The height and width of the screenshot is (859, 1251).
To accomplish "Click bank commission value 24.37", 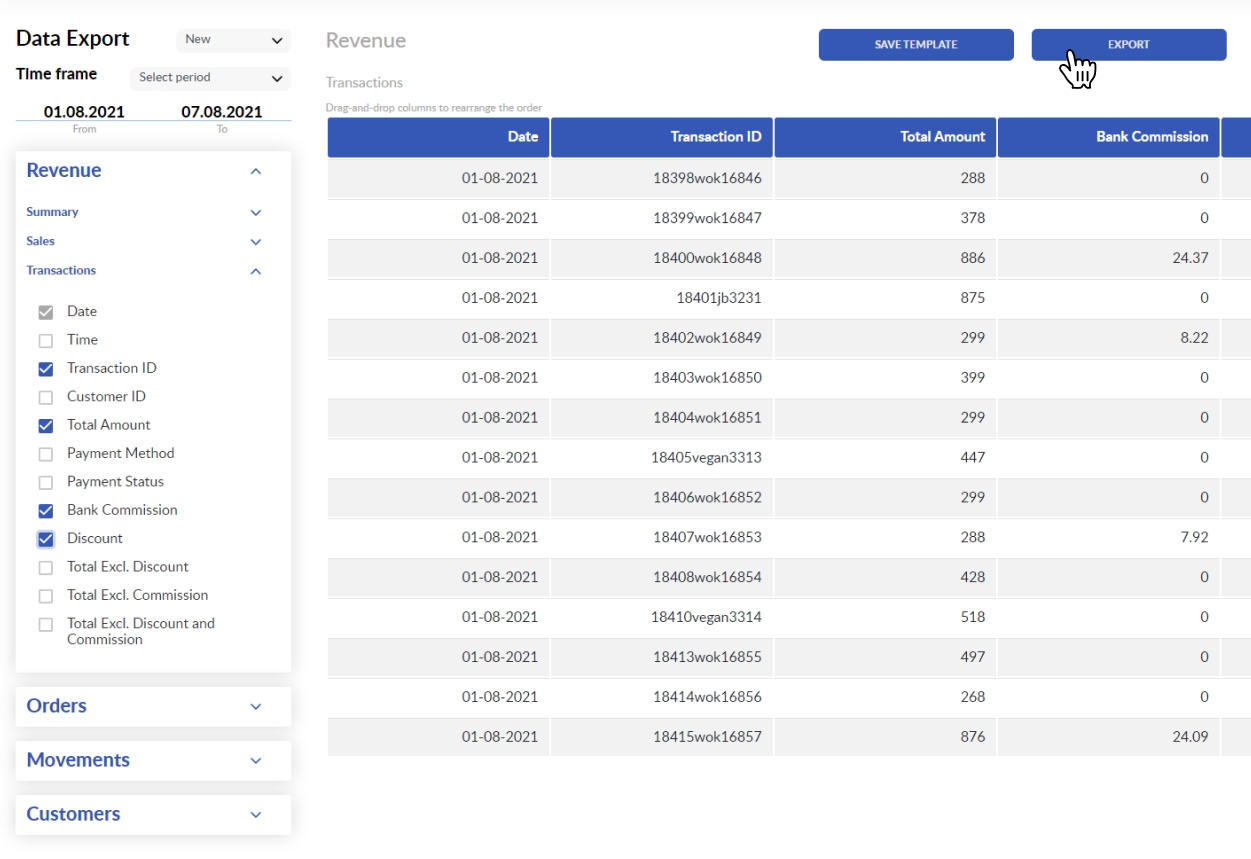I will tap(1190, 258).
